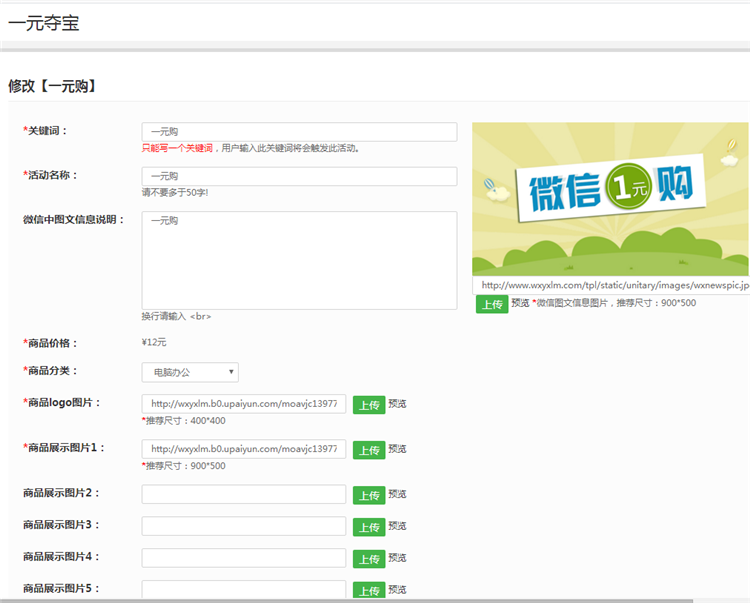The height and width of the screenshot is (603, 750).
Task: Click the 商品展示图片2 input field
Action: (243, 494)
